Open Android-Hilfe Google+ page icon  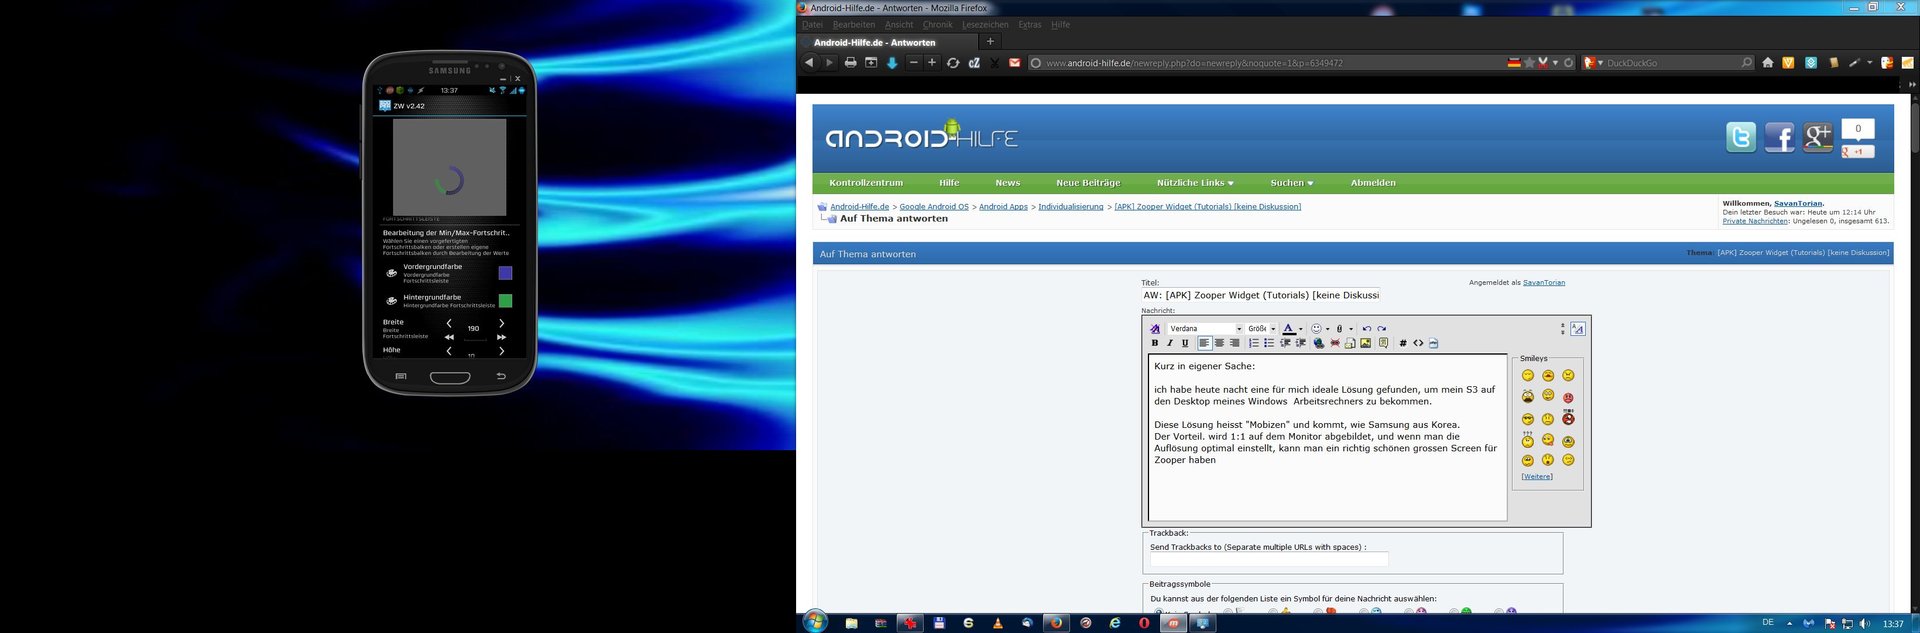[1818, 137]
